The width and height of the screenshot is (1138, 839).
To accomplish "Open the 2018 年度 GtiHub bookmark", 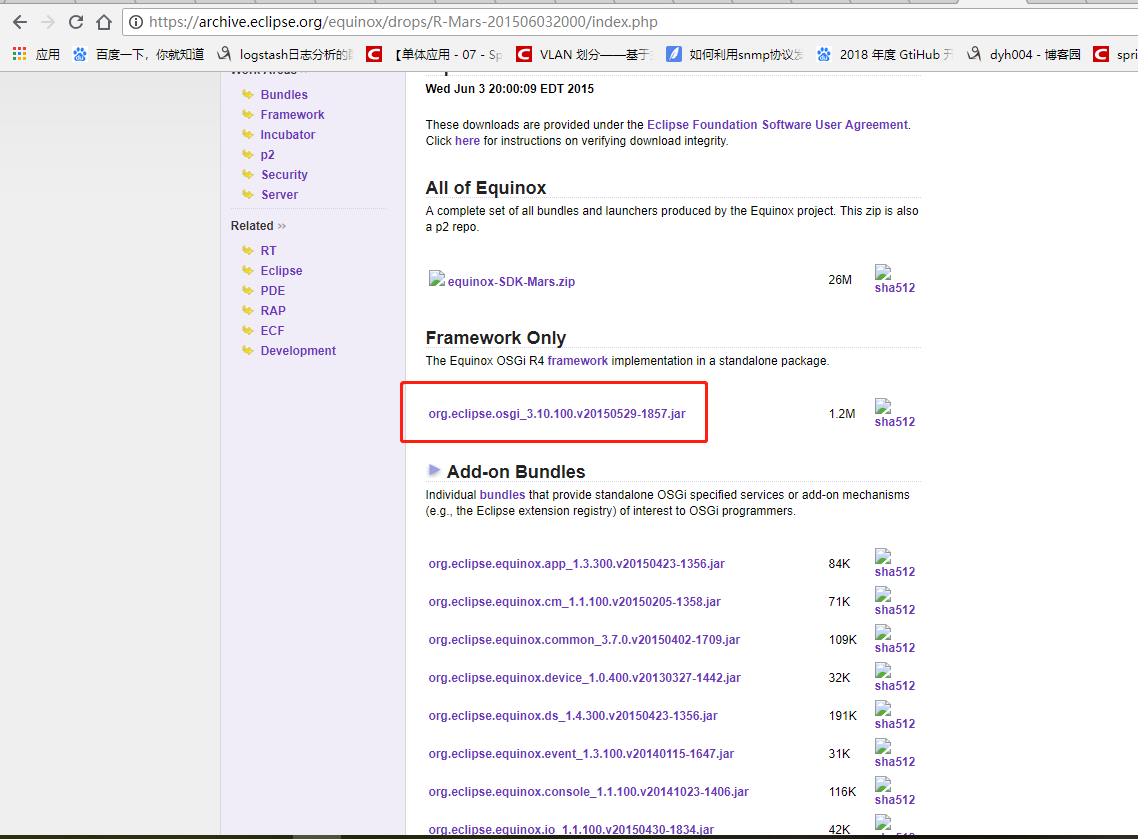I will coord(885,54).
